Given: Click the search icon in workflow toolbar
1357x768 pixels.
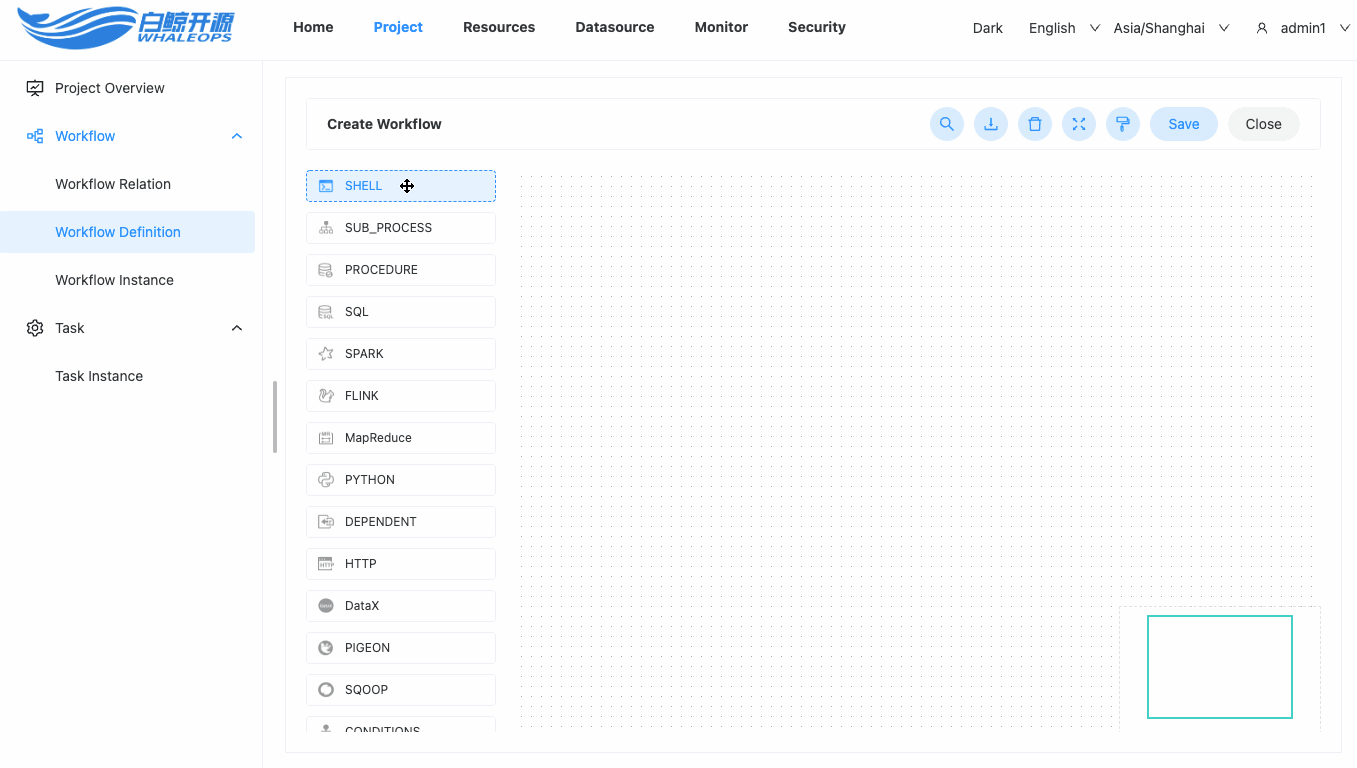Looking at the screenshot, I should pos(946,124).
